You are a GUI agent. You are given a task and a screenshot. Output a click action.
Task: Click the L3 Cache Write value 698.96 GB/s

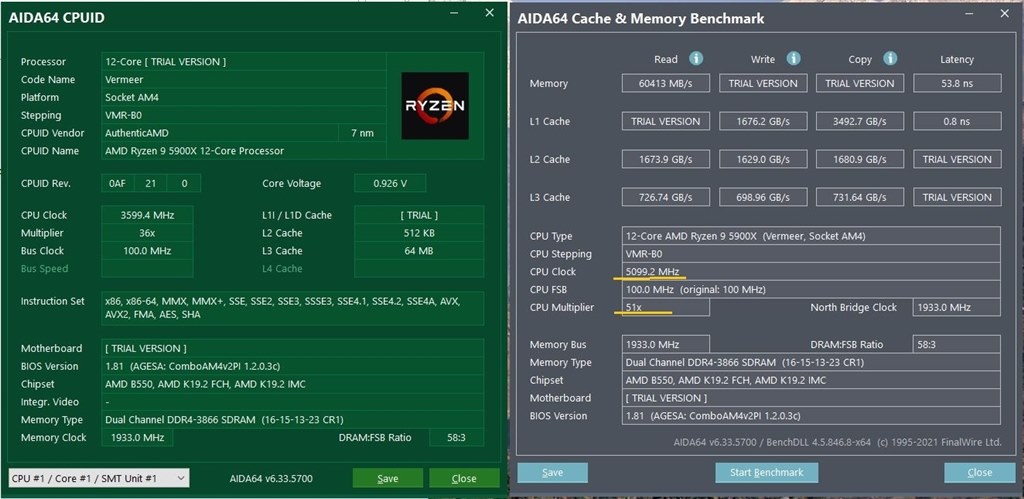(763, 197)
